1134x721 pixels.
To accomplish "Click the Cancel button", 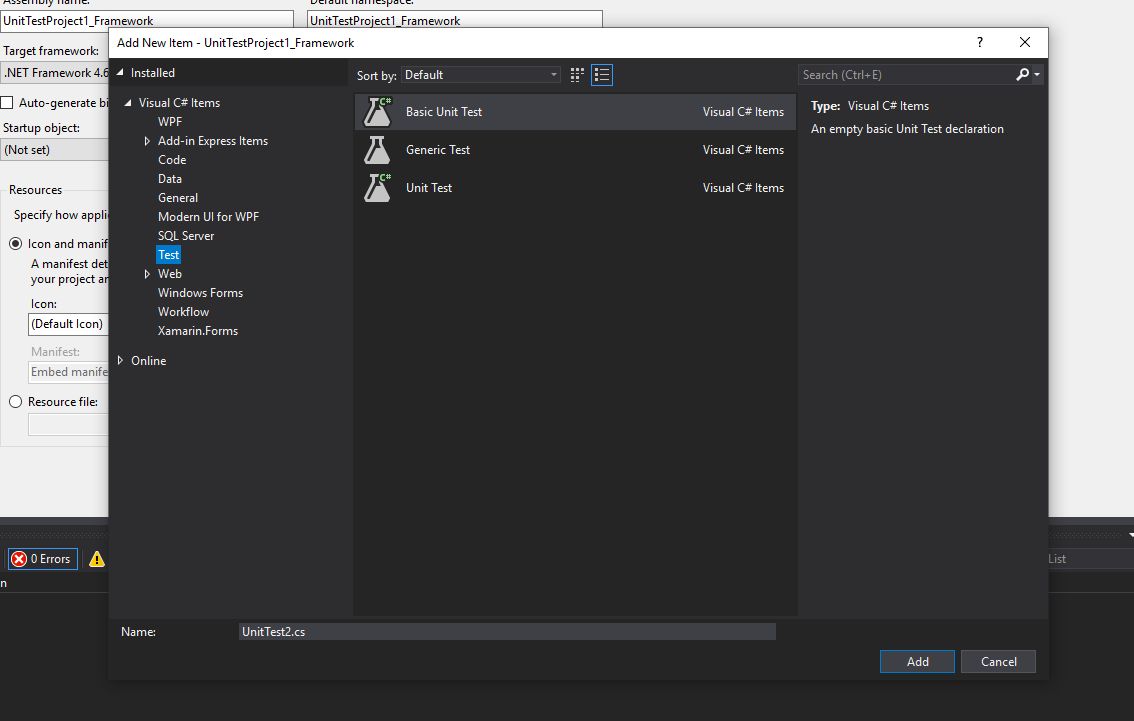I will [x=998, y=662].
